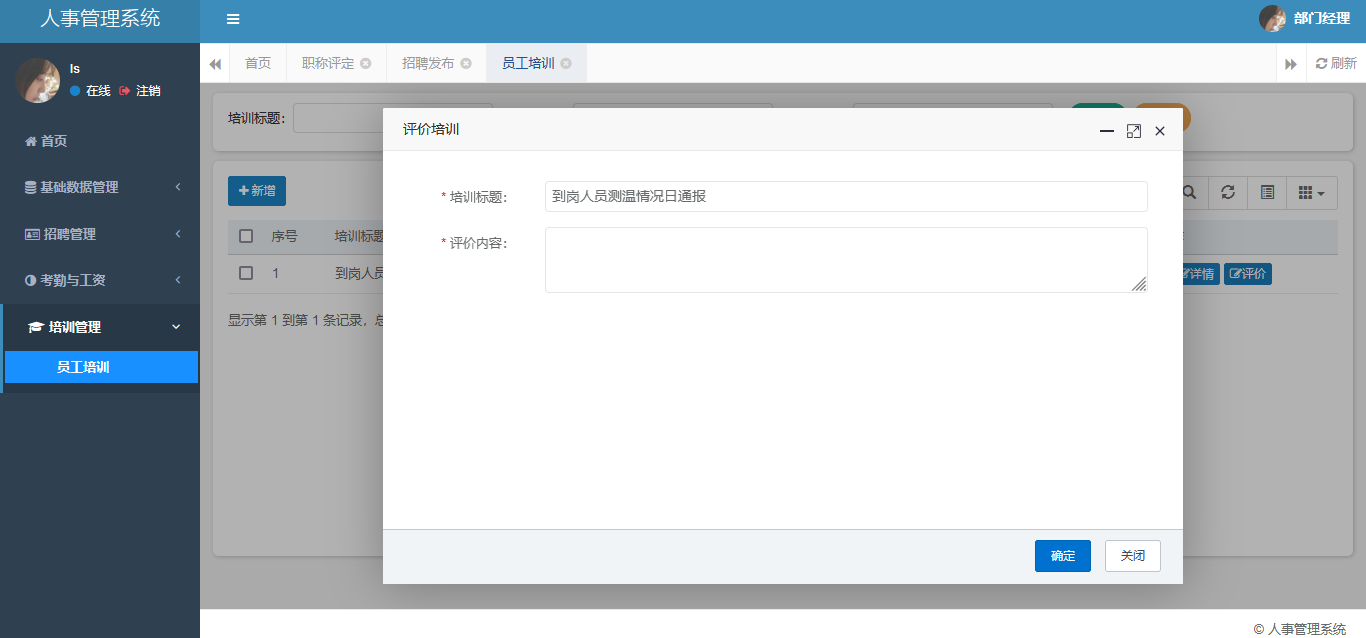Check the row 1 checkbox
This screenshot has width=1366, height=638.
point(246,273)
